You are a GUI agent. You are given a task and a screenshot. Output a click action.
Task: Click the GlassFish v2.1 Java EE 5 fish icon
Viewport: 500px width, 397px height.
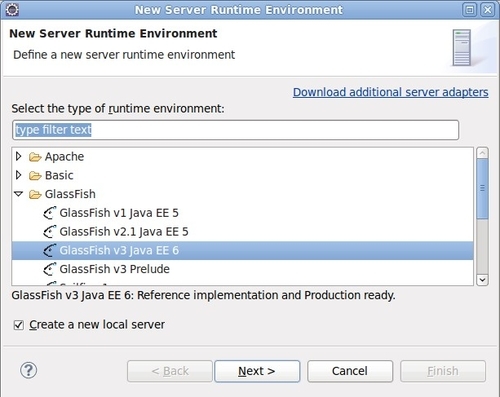[x=50, y=232]
